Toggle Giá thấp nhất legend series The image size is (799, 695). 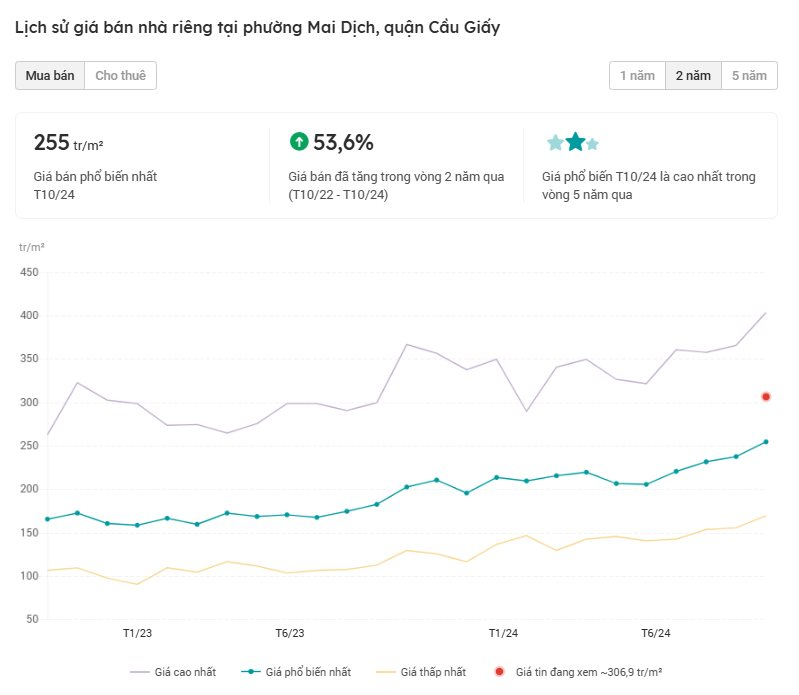[x=424, y=672]
